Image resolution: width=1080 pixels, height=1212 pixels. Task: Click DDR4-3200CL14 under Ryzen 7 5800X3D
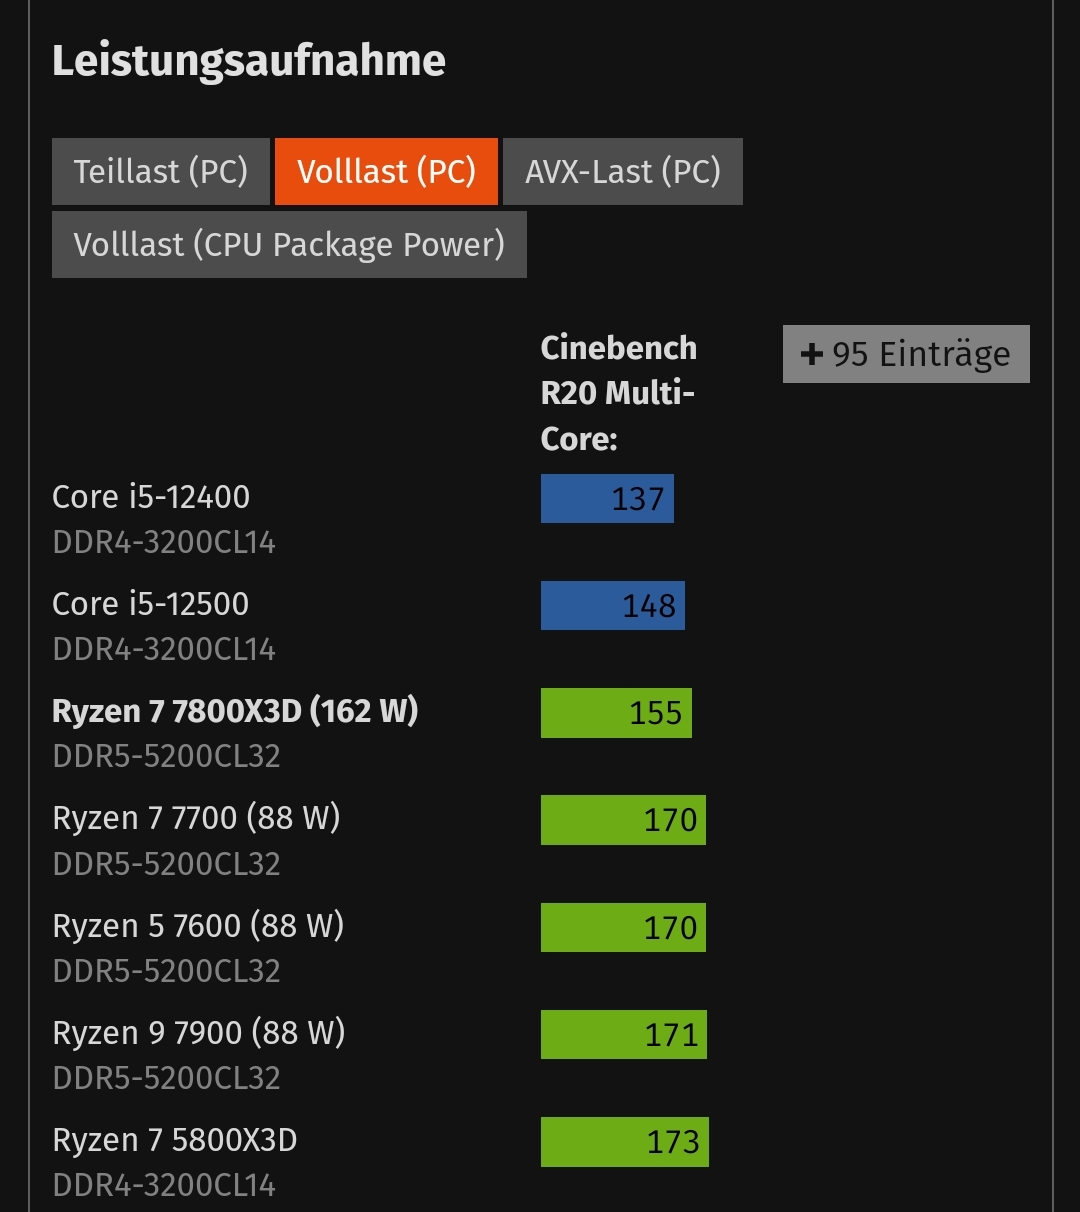click(164, 1186)
